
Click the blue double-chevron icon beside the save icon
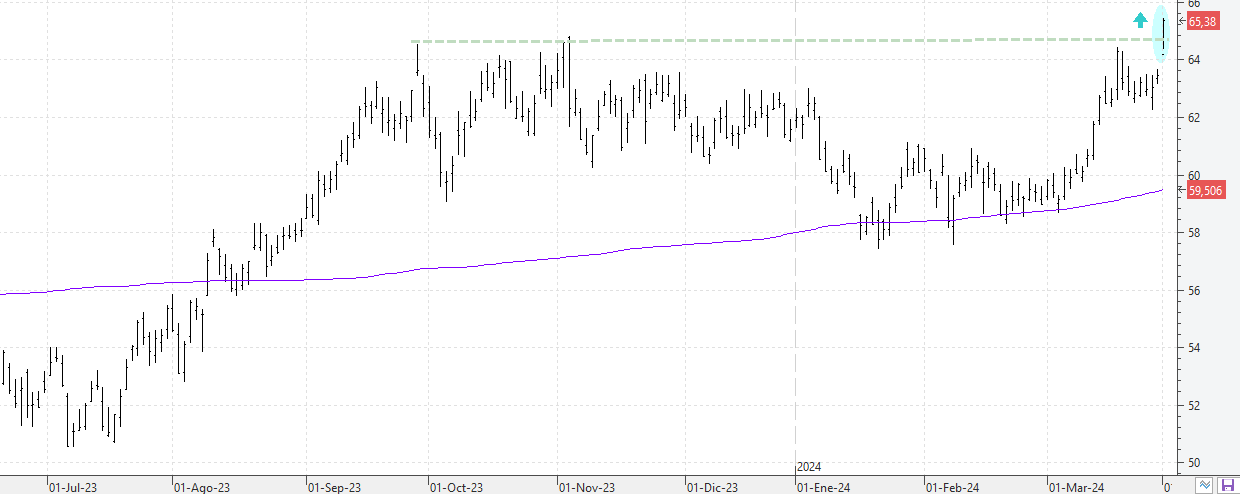(x=1207, y=485)
